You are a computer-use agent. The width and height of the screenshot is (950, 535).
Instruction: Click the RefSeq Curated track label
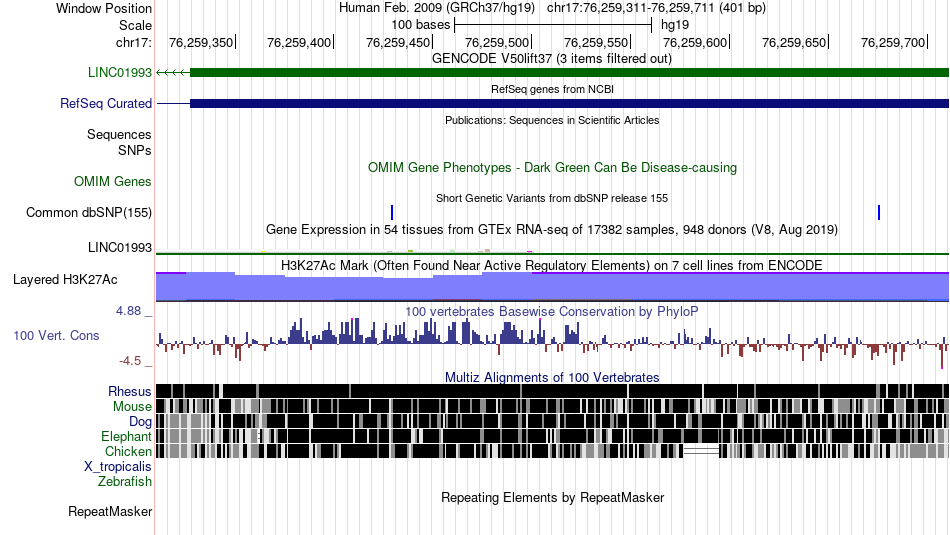point(106,104)
